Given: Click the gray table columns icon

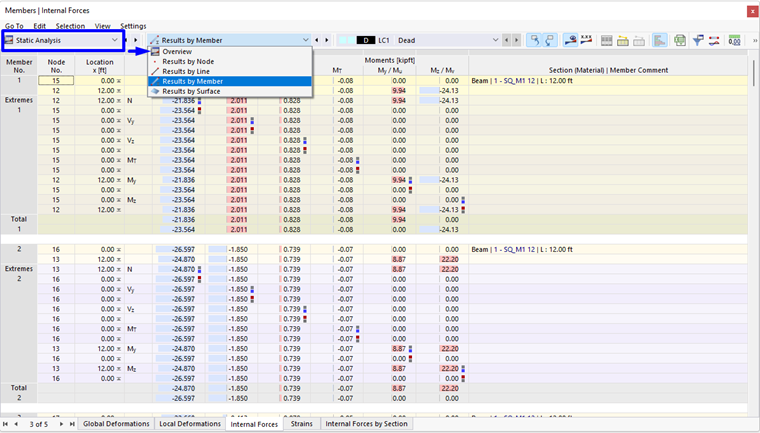Looking at the screenshot, I should [606, 41].
